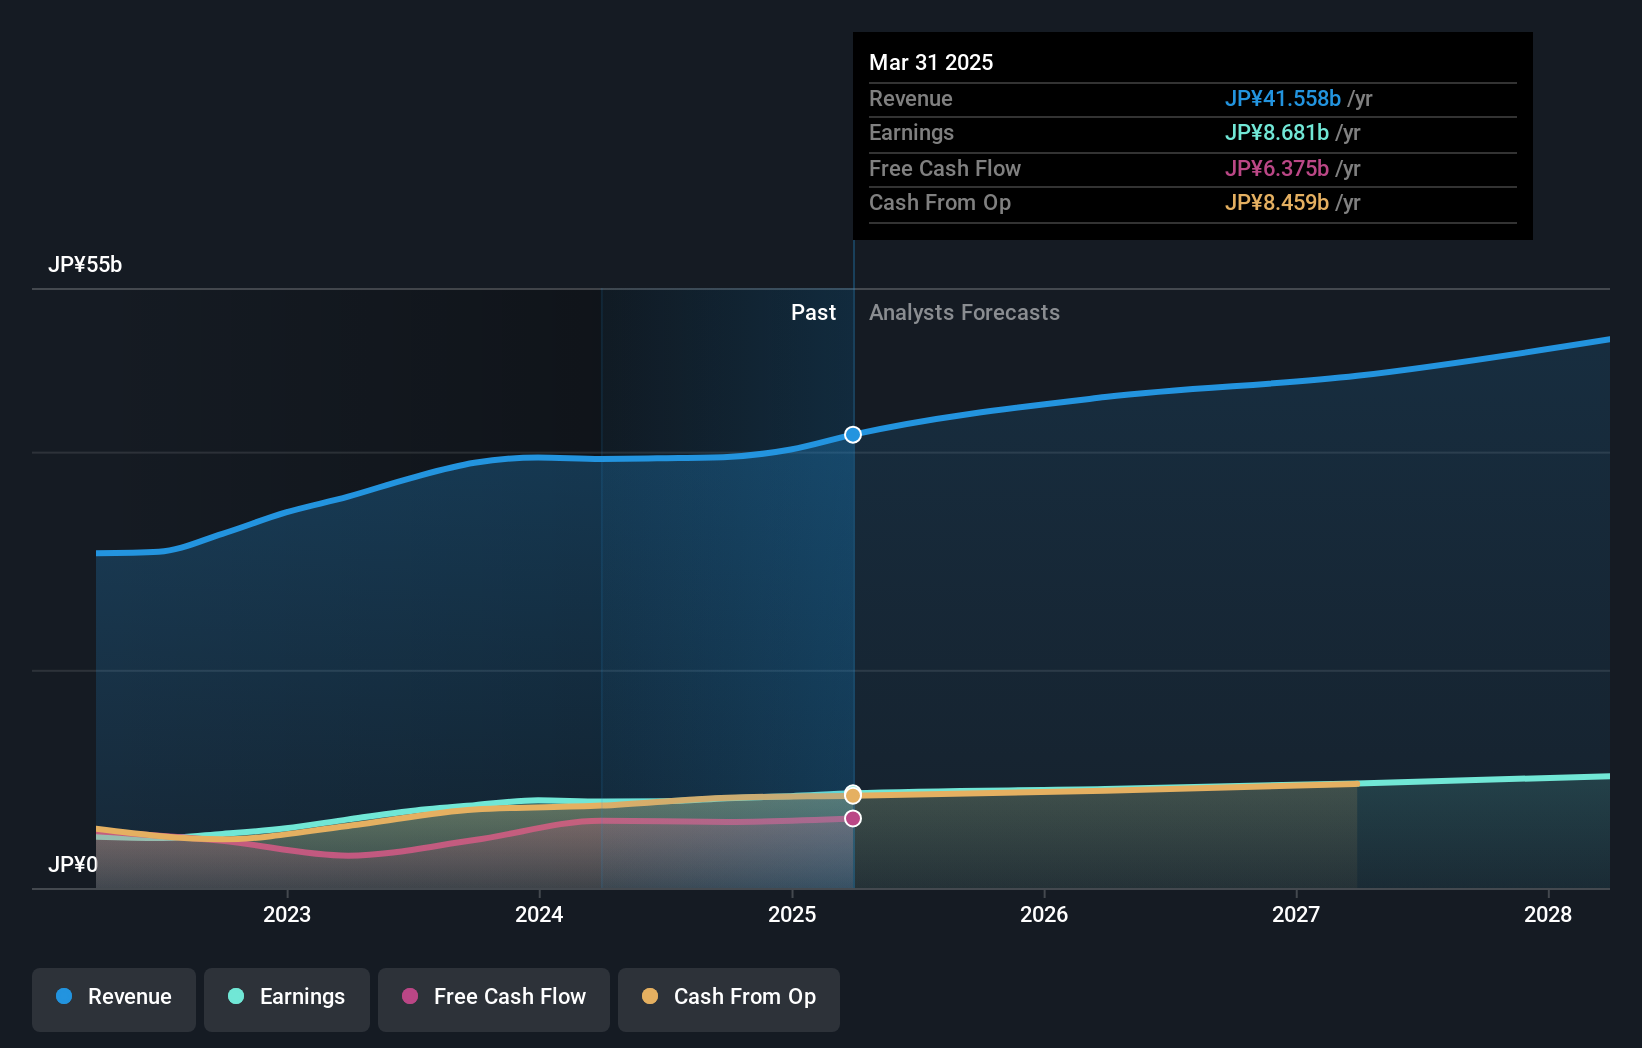This screenshot has height=1048, width=1642.
Task: Click the 2028 x-axis label
Action: point(1548,914)
